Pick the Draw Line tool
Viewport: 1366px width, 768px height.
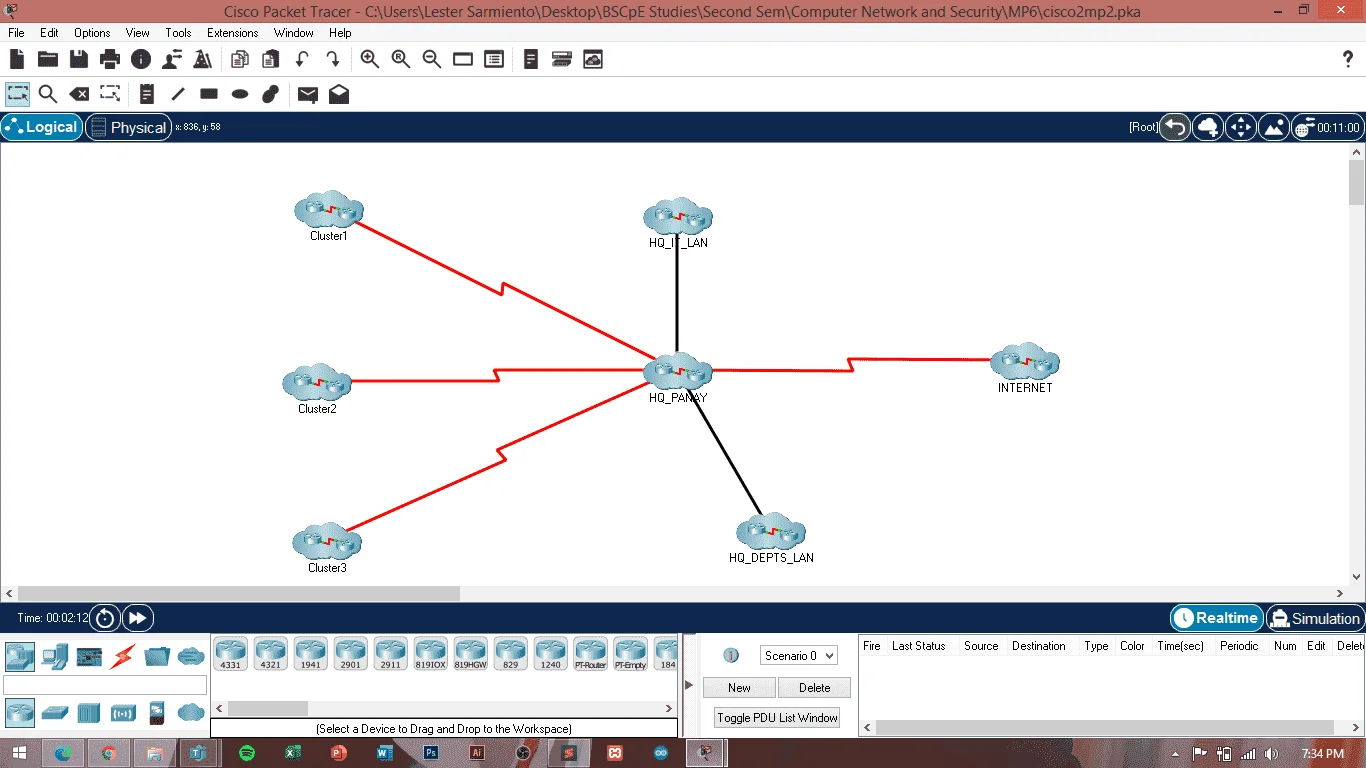pos(178,94)
